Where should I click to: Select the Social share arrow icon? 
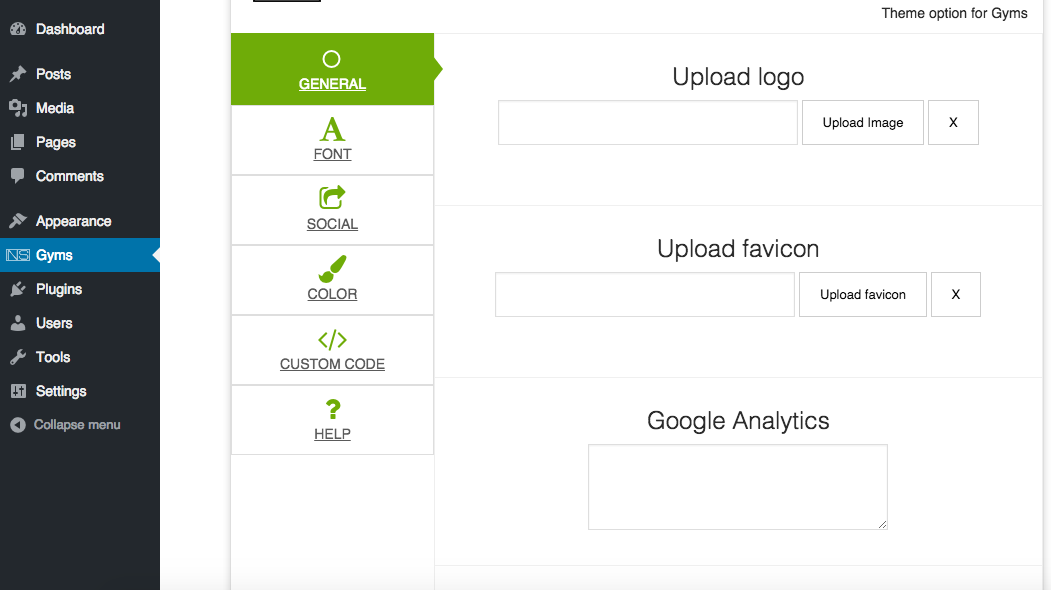click(x=332, y=198)
